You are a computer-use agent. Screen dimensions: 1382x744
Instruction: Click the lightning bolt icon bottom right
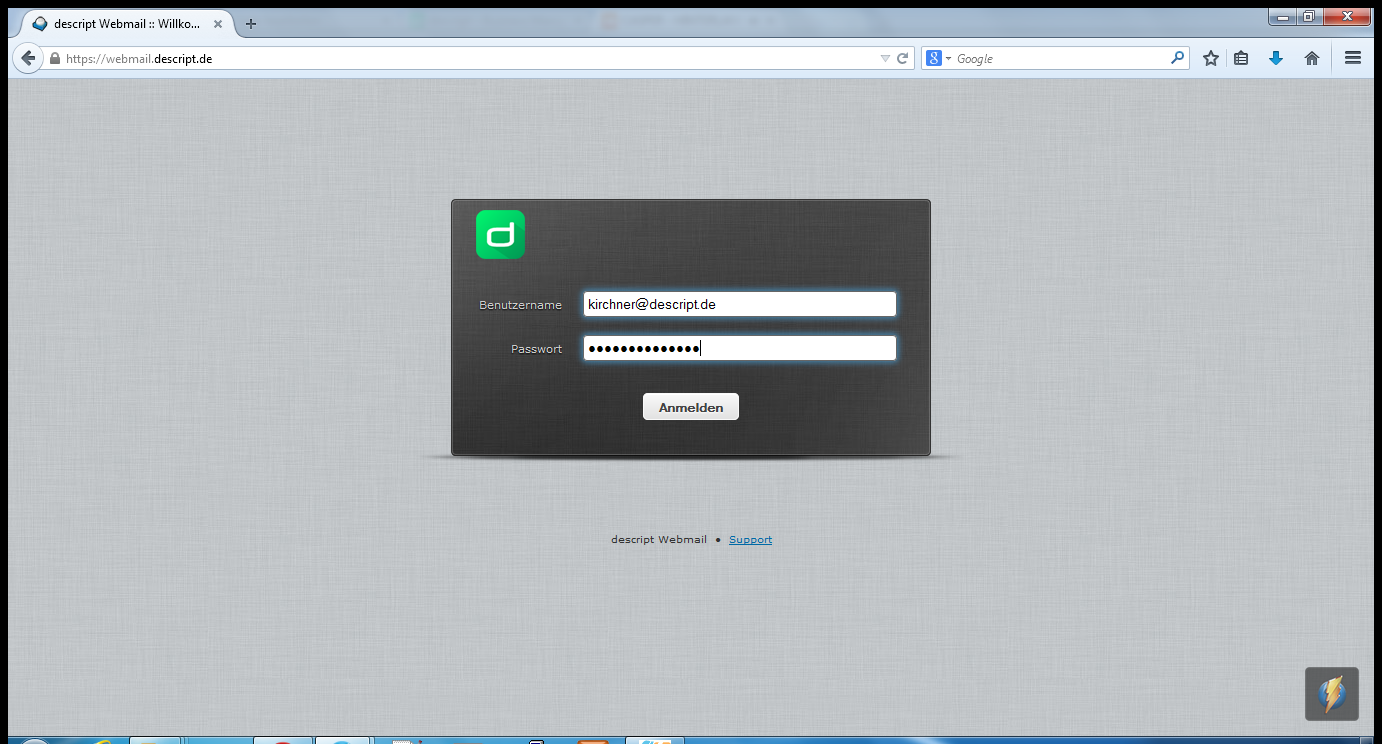tap(1332, 694)
